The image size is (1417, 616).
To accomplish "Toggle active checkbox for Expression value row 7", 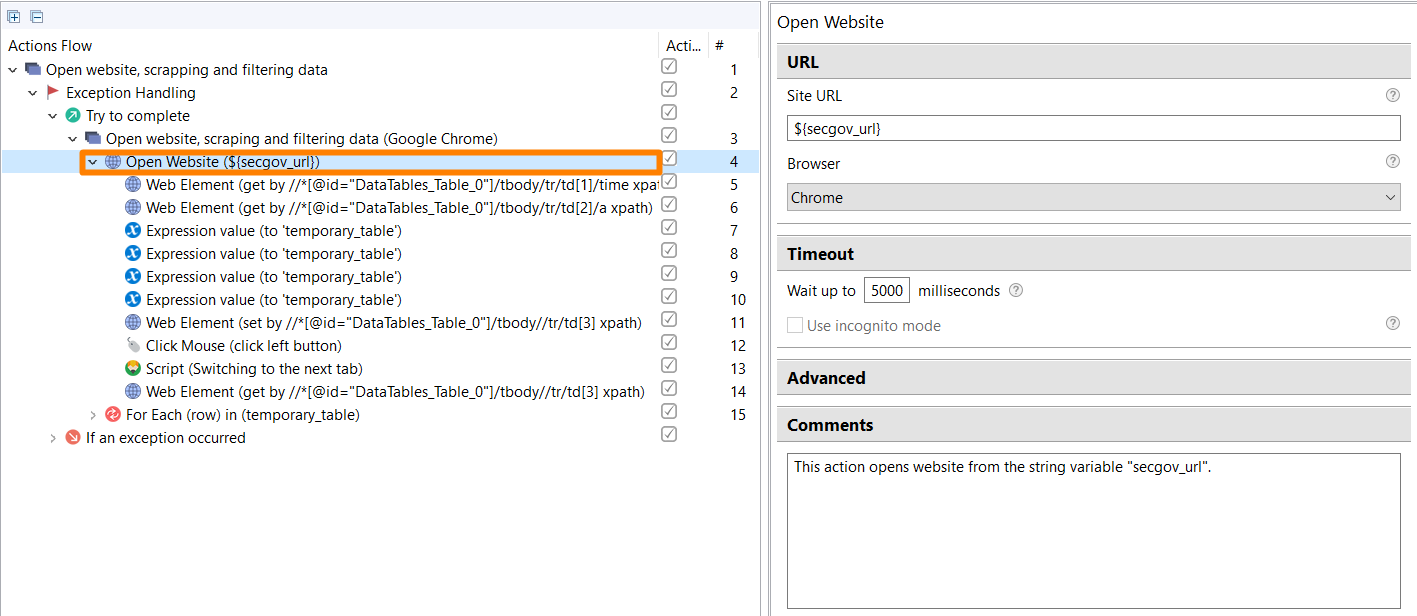I will point(669,227).
